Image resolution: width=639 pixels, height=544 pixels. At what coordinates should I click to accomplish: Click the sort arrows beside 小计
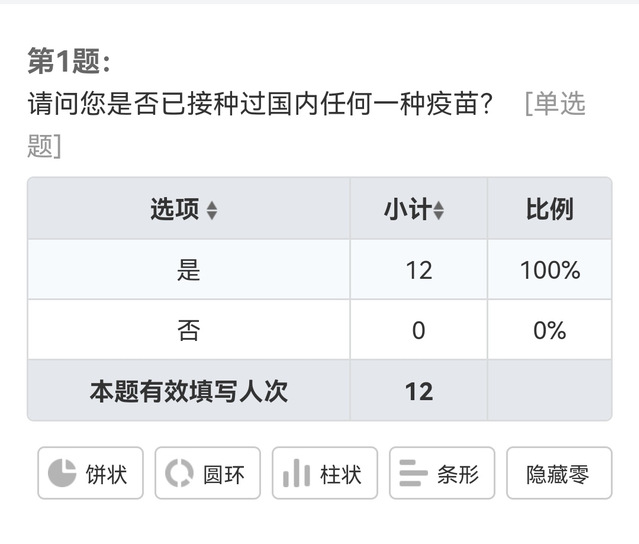pyautogui.click(x=439, y=210)
